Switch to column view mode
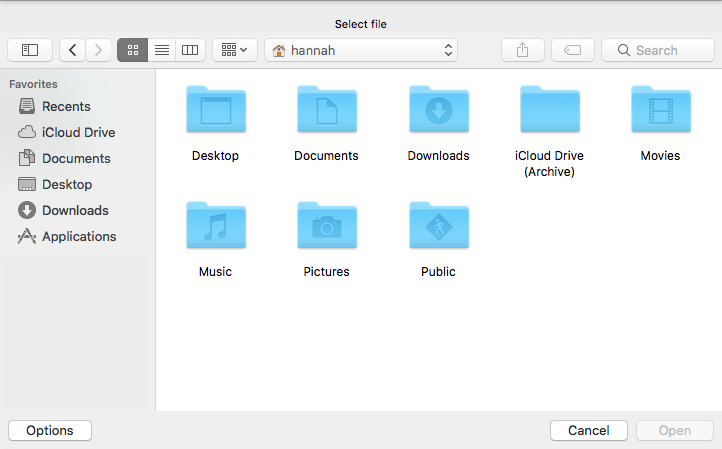Image resolution: width=722 pixels, height=449 pixels. pos(190,50)
